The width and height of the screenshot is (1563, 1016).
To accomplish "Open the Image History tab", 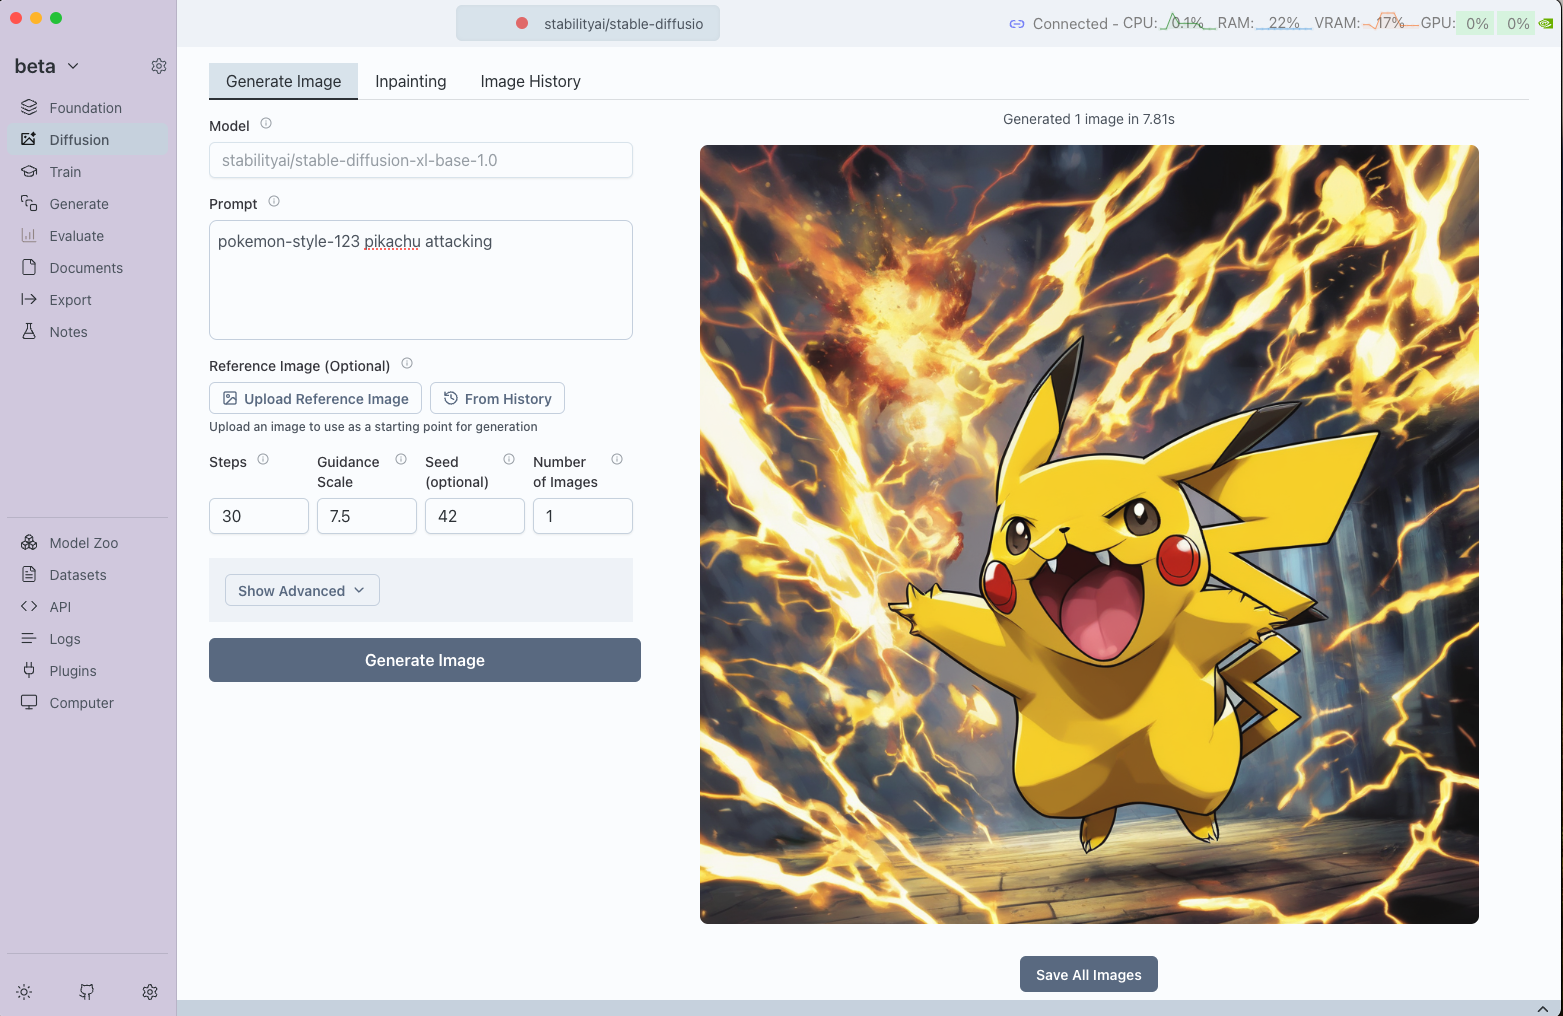I will pyautogui.click(x=530, y=81).
